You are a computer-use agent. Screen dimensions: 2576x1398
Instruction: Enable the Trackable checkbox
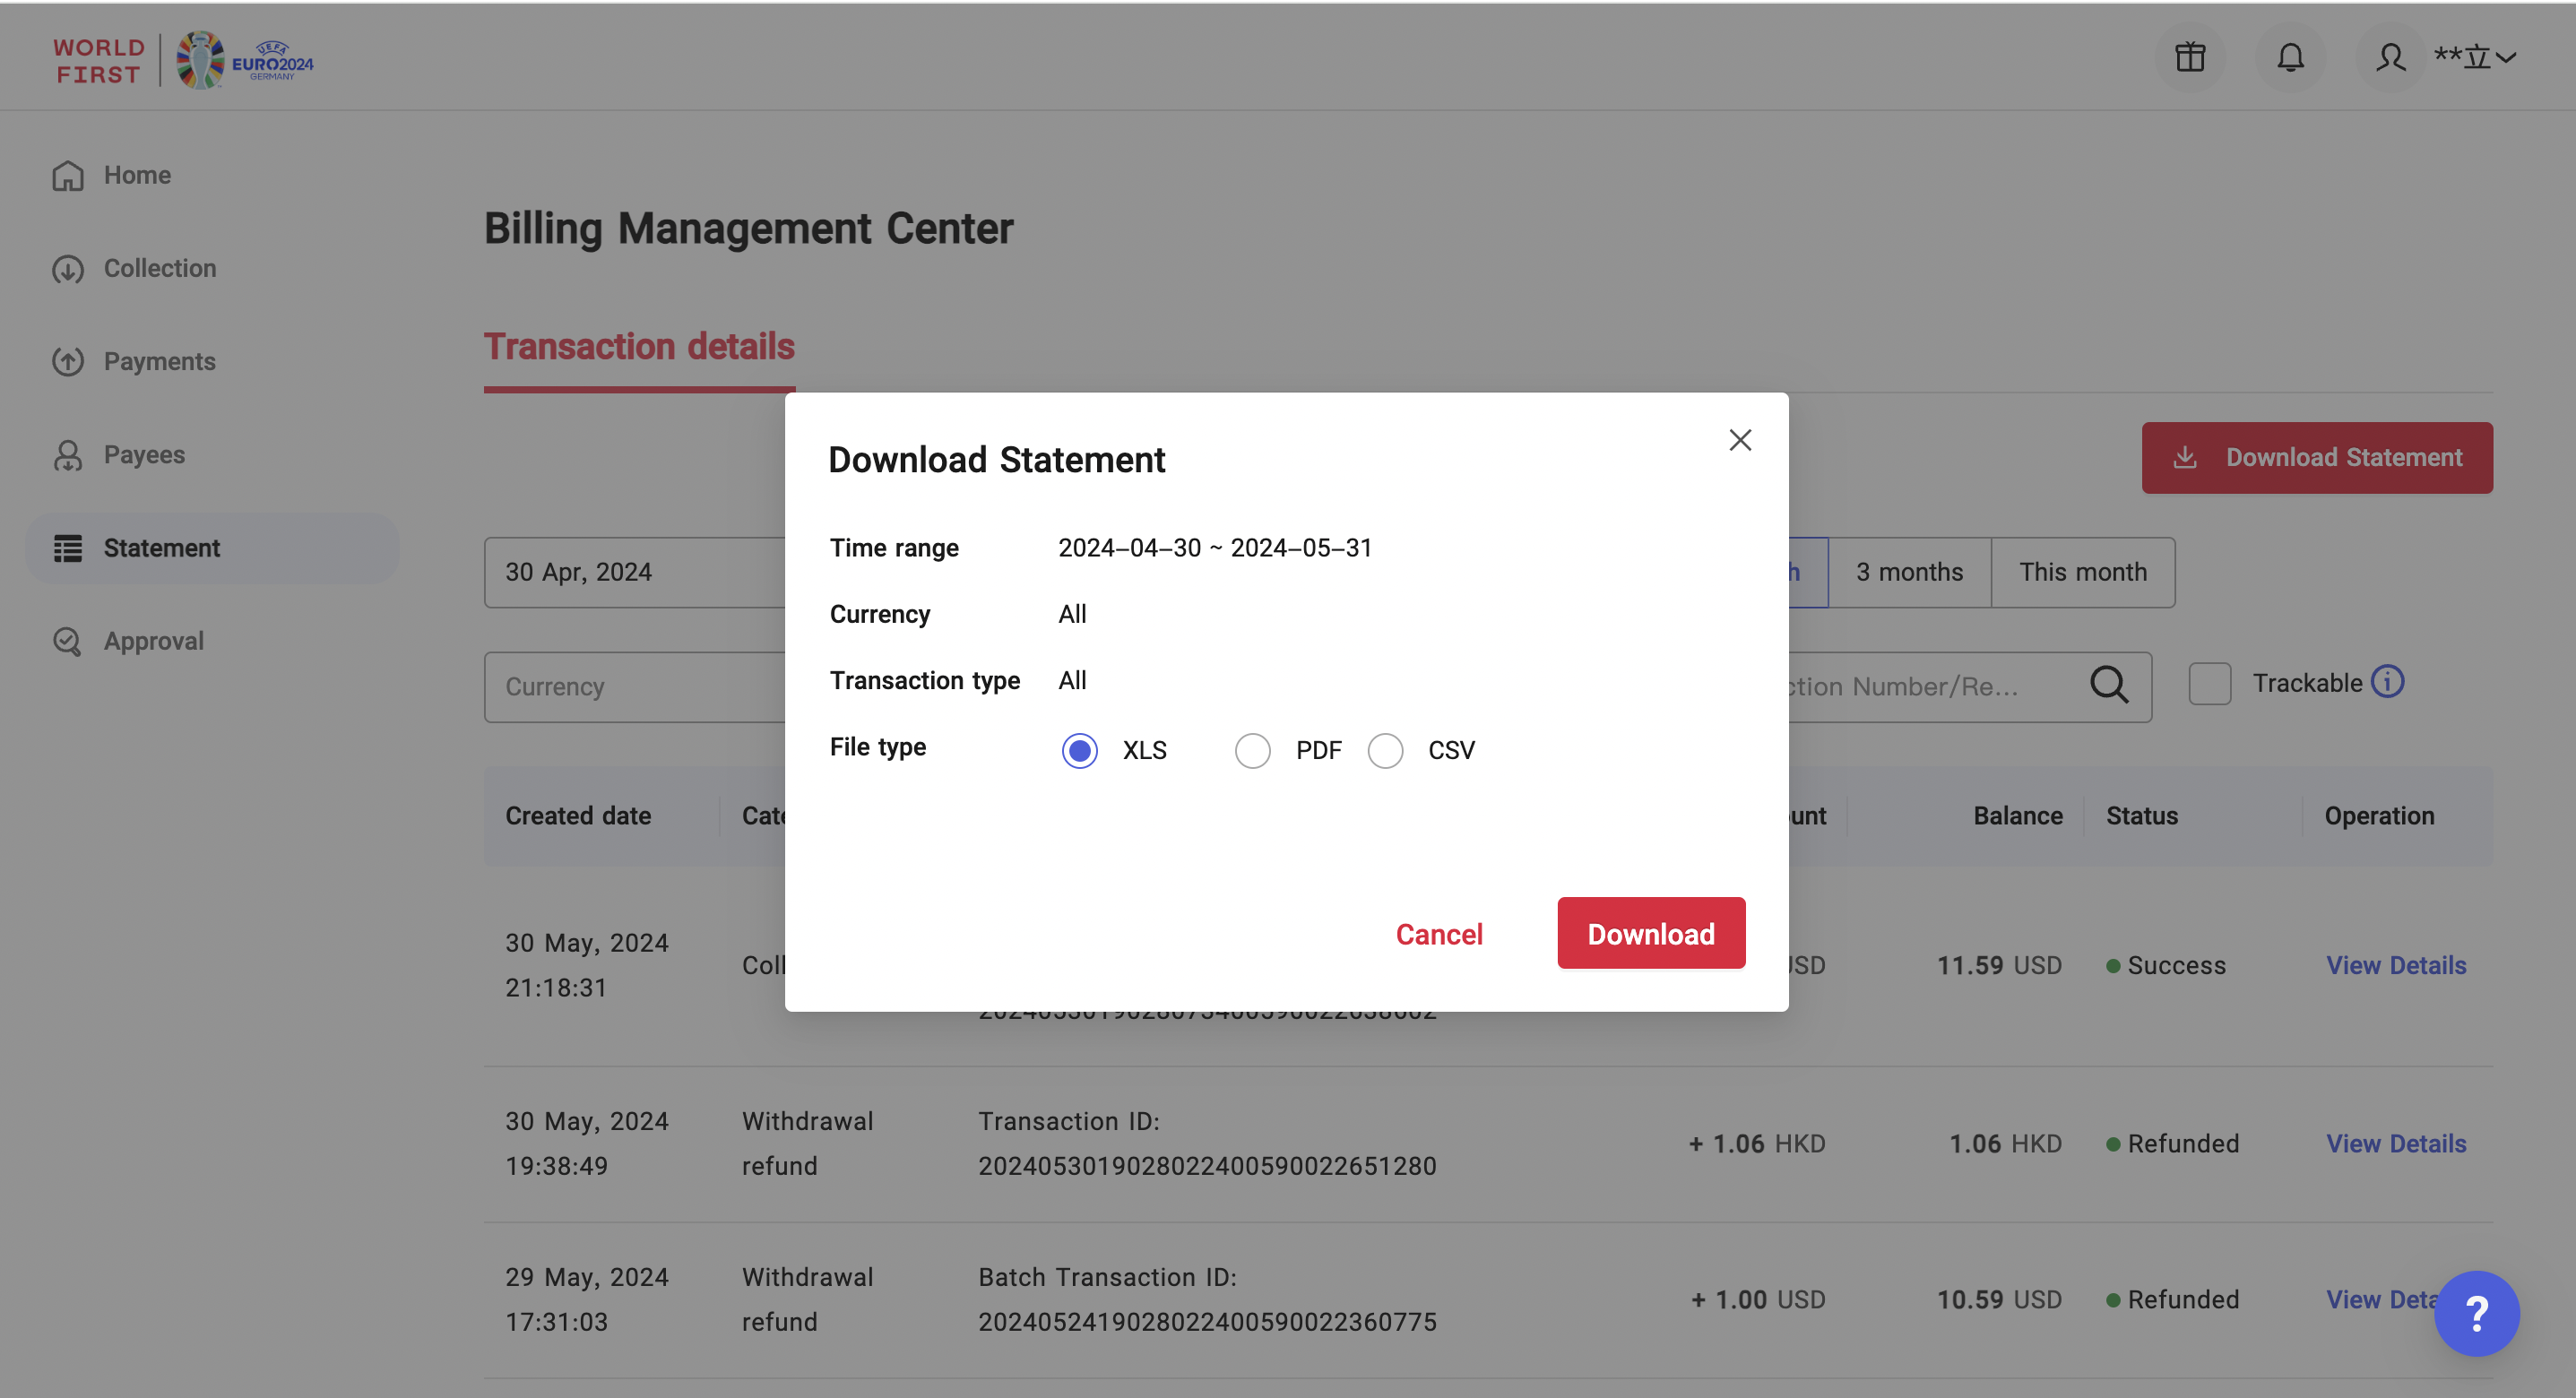point(2209,684)
